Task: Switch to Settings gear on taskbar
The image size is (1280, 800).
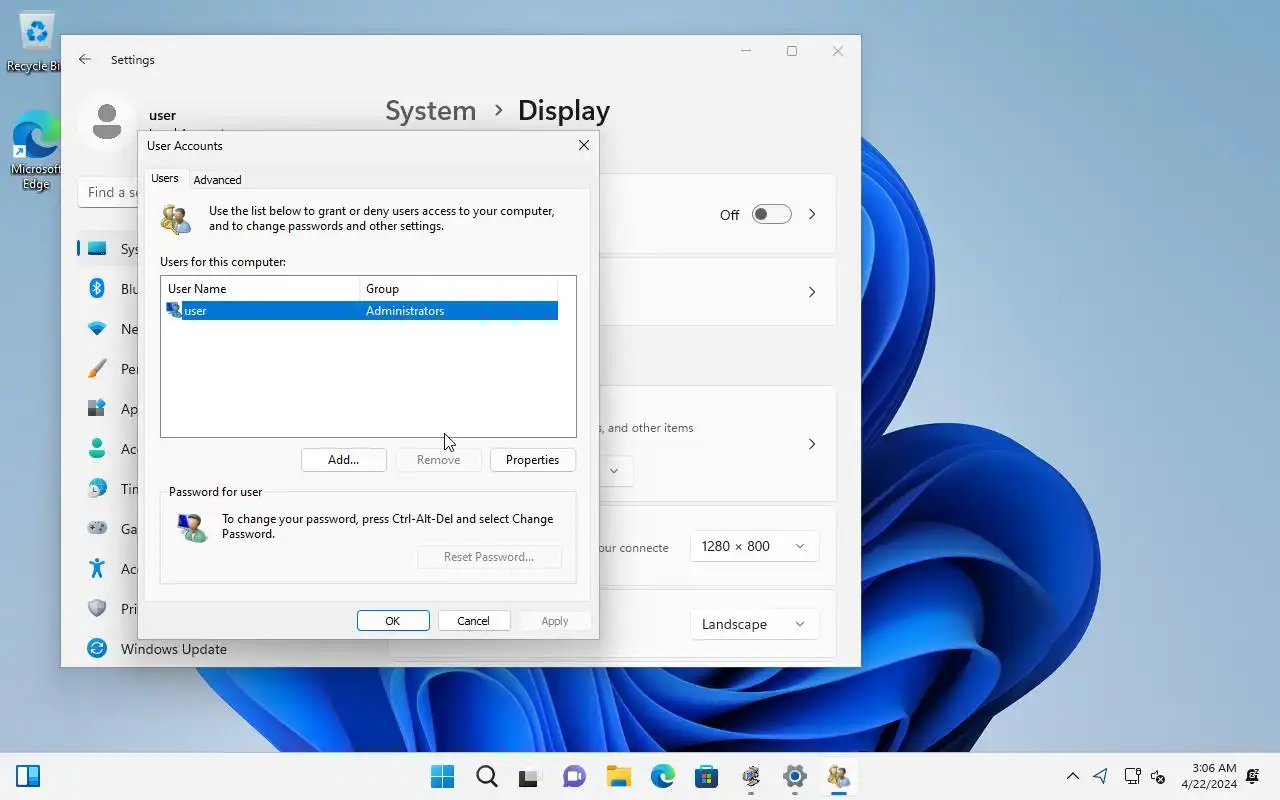Action: click(x=795, y=777)
